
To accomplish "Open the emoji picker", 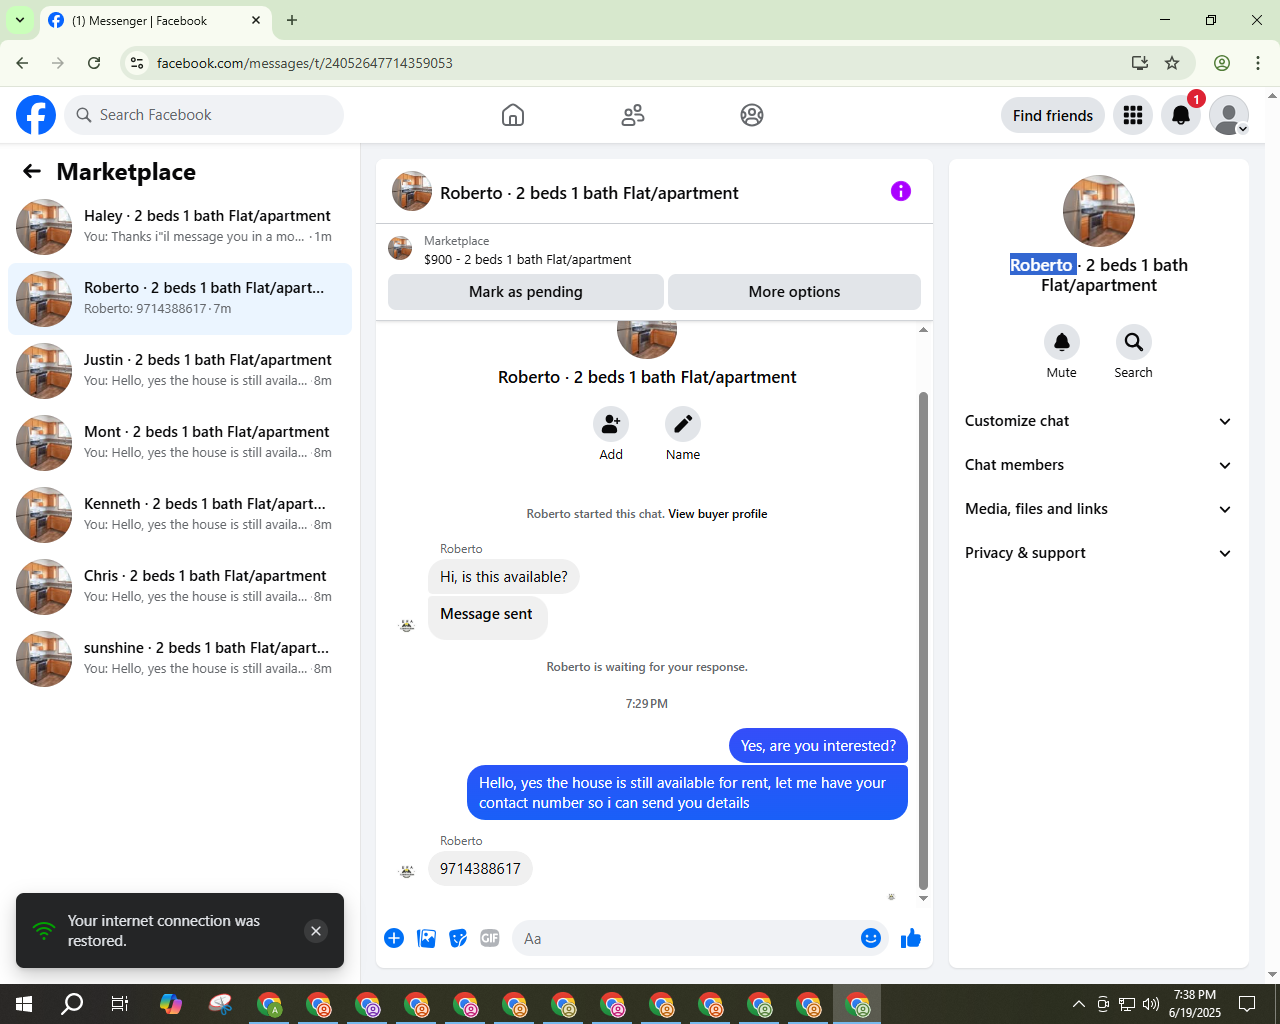I will pyautogui.click(x=871, y=938).
